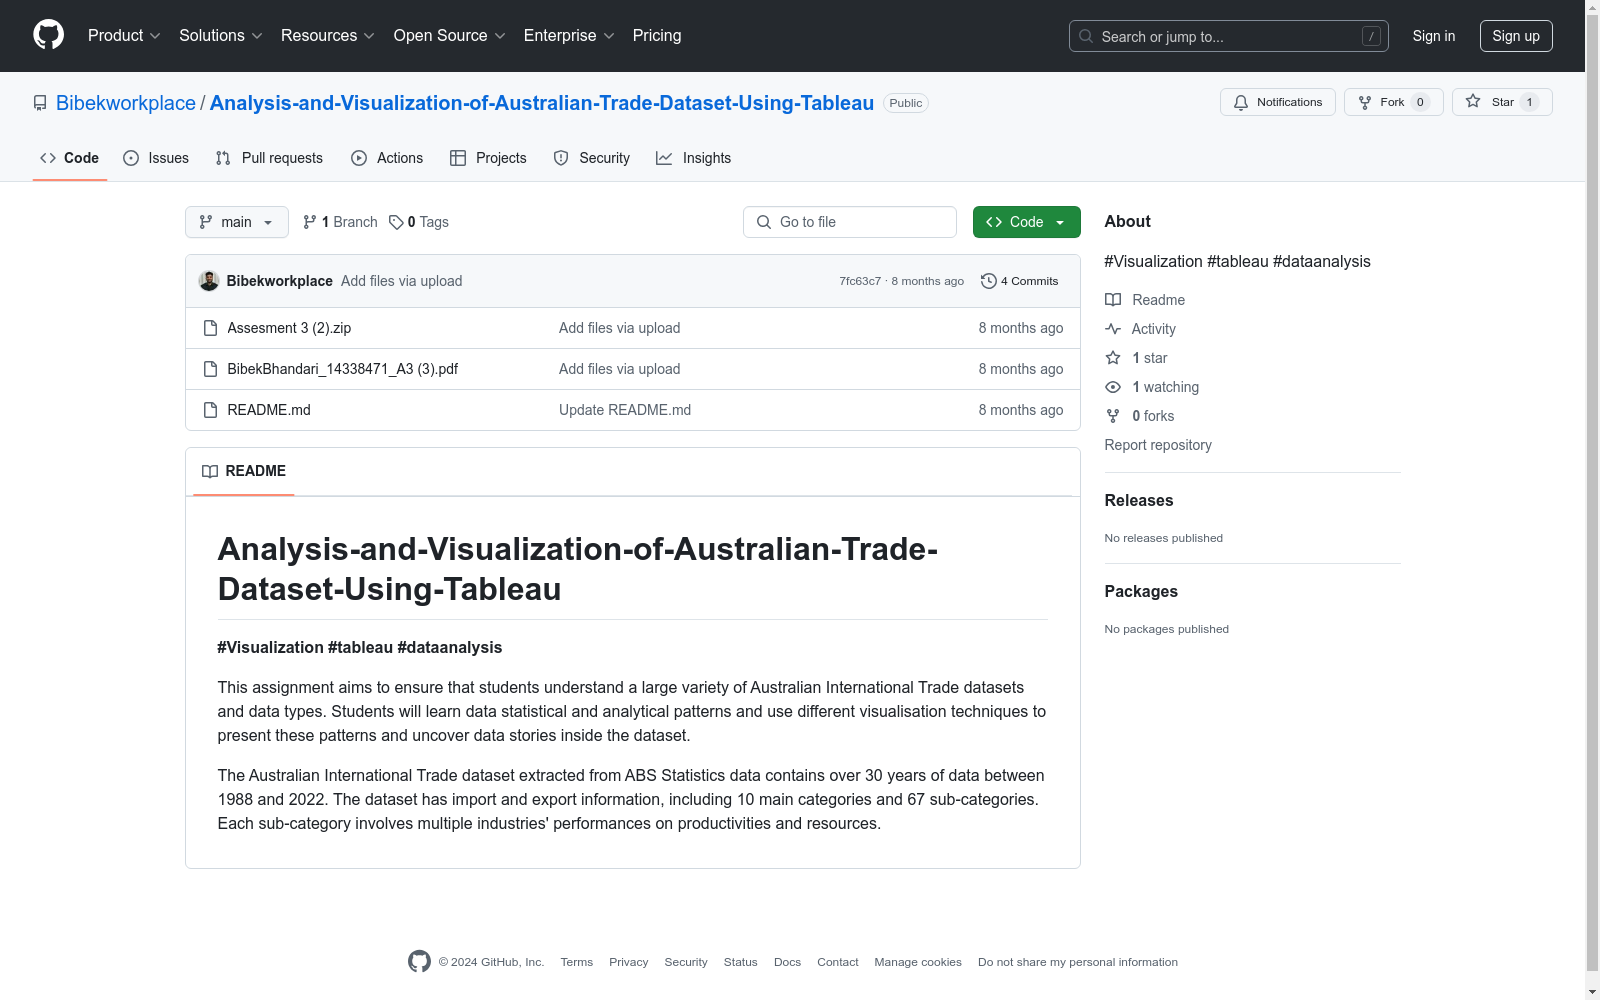
Task: Open the Product dropdown menu
Action: click(x=124, y=36)
